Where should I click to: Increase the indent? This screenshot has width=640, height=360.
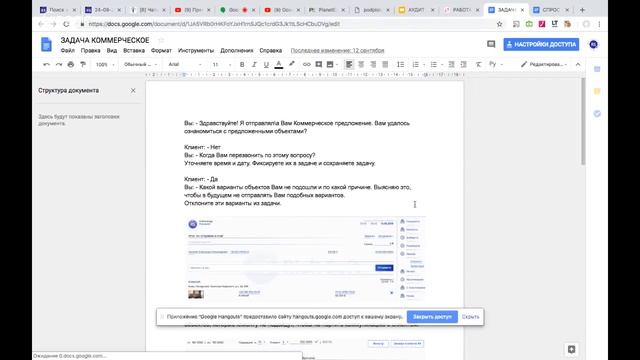(x=463, y=64)
